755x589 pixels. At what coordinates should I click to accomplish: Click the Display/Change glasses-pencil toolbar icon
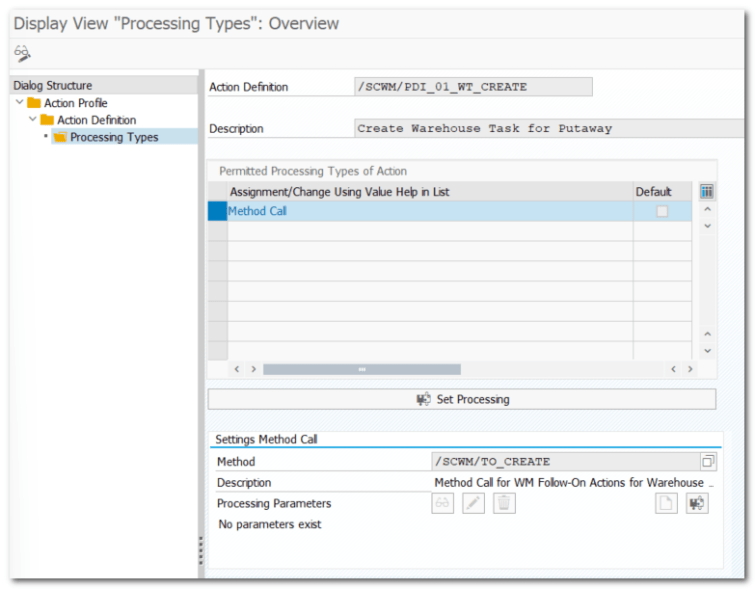22,53
